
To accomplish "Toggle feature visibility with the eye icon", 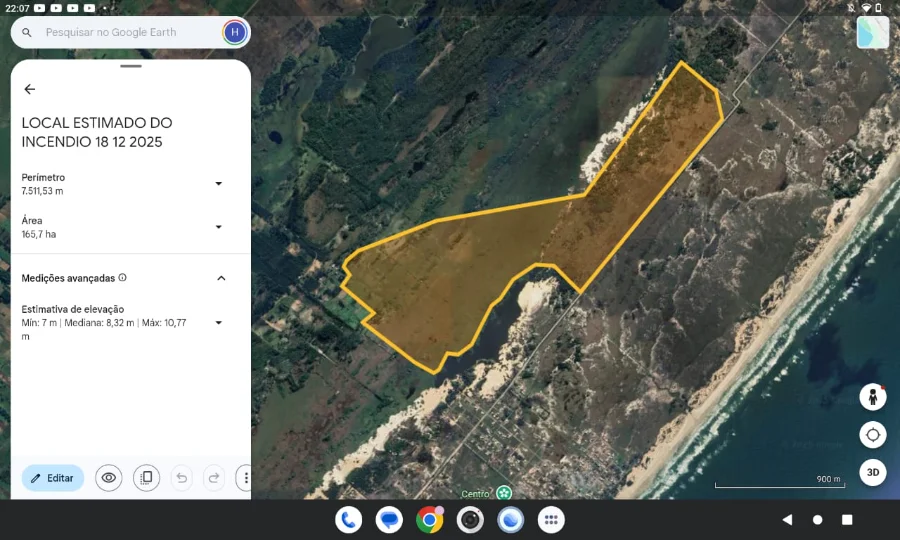I will 108,478.
